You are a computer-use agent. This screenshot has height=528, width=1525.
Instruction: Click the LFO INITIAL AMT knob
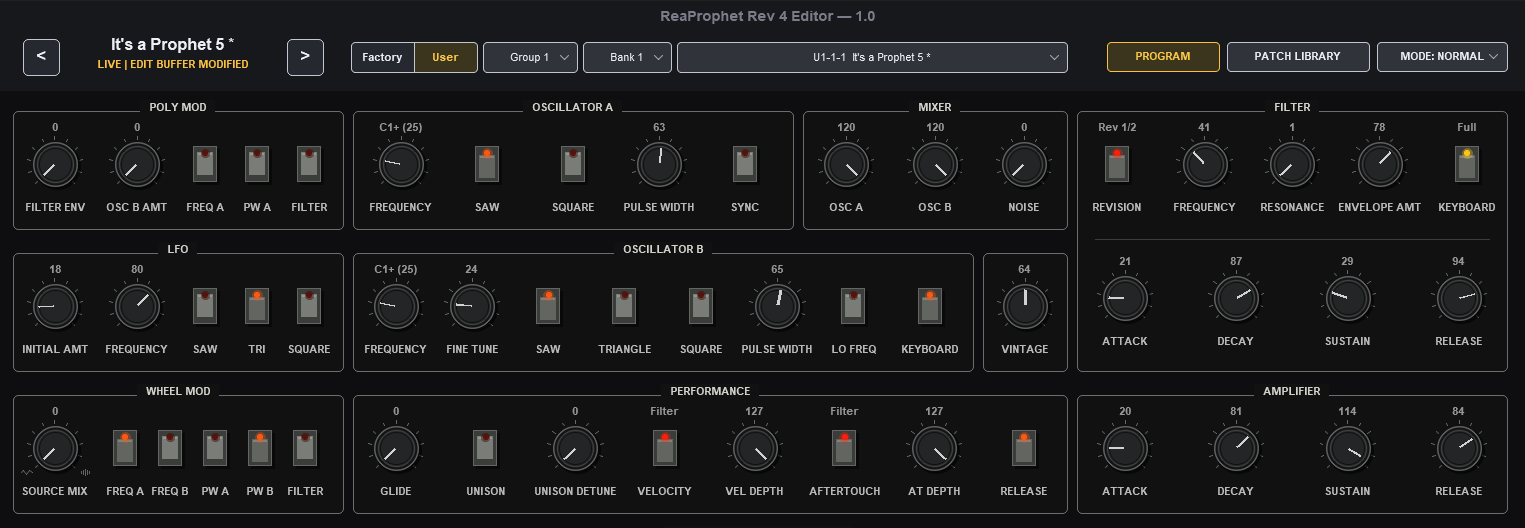[x=55, y=307]
